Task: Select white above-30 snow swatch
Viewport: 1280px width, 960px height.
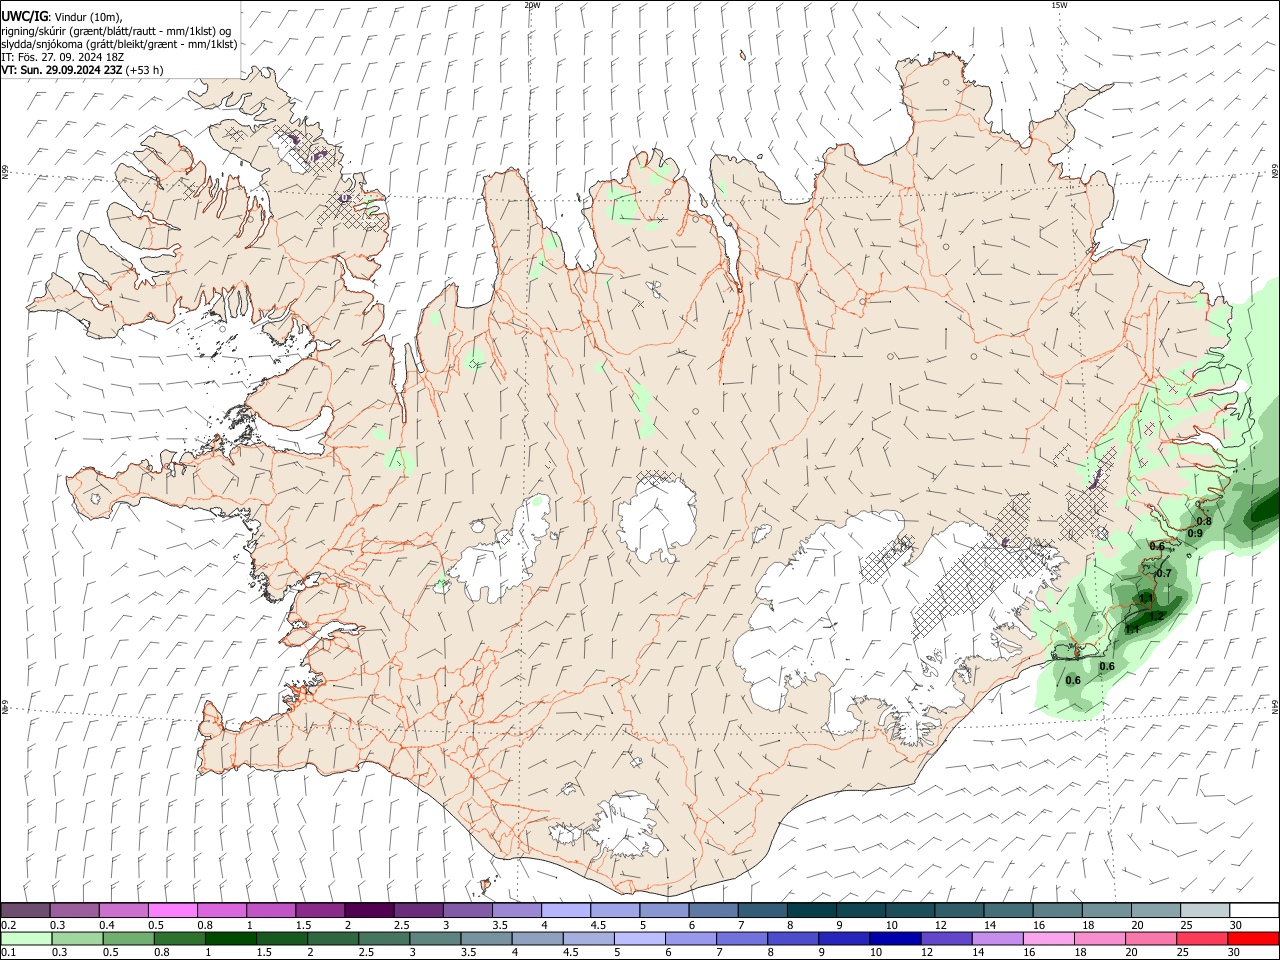Action: click(x=1254, y=910)
